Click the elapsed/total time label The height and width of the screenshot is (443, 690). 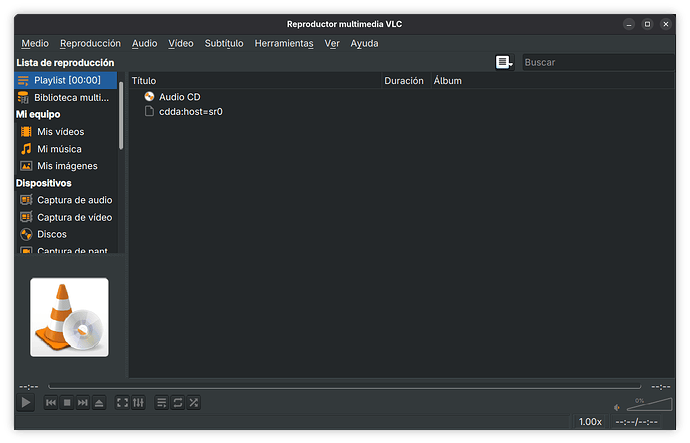point(636,422)
